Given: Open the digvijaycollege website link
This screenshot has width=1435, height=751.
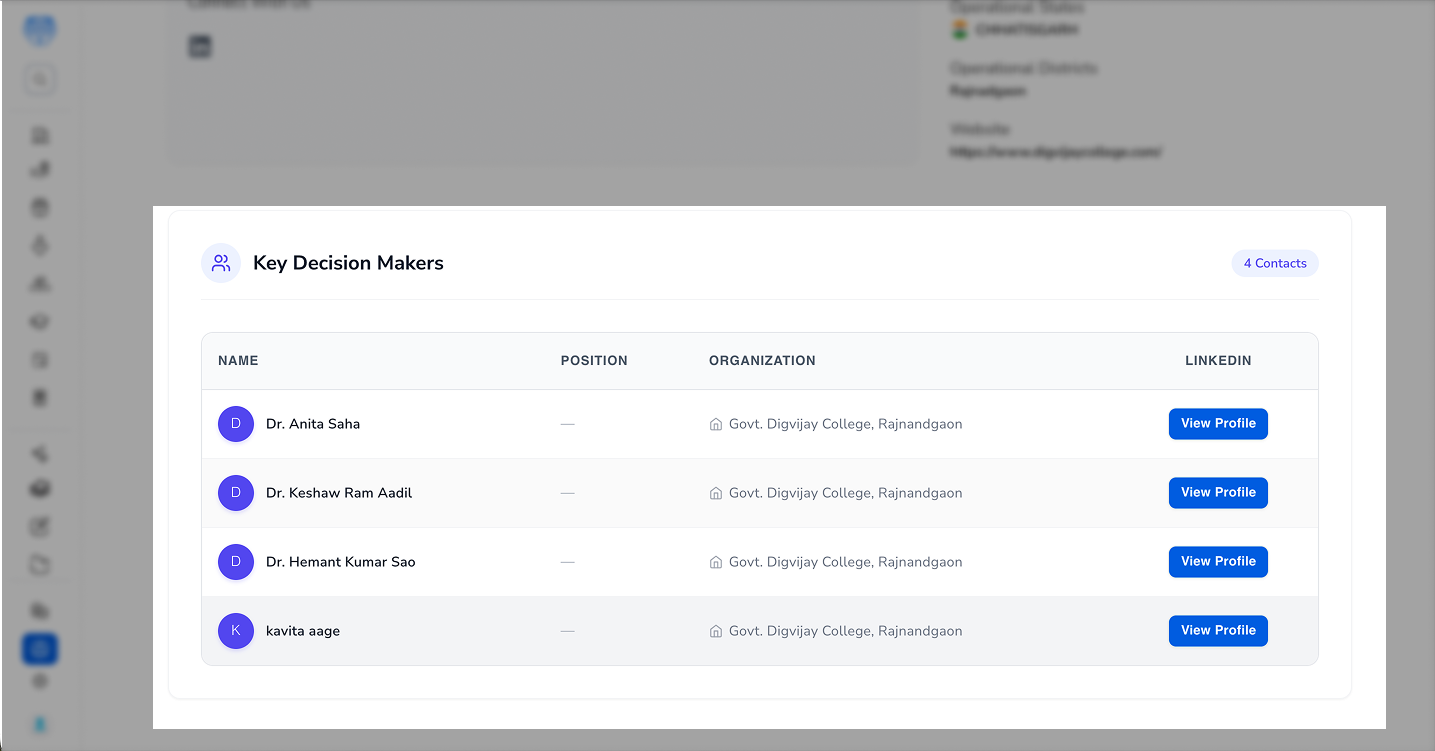Looking at the screenshot, I should (x=1055, y=151).
